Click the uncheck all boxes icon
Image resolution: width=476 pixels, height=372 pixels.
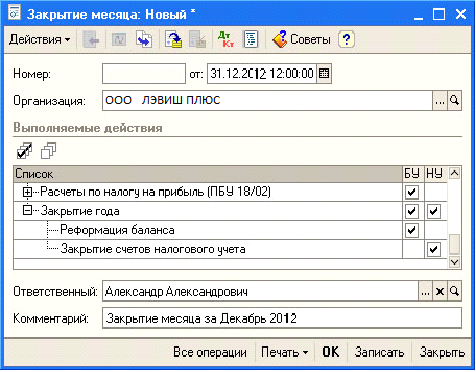pos(49,151)
